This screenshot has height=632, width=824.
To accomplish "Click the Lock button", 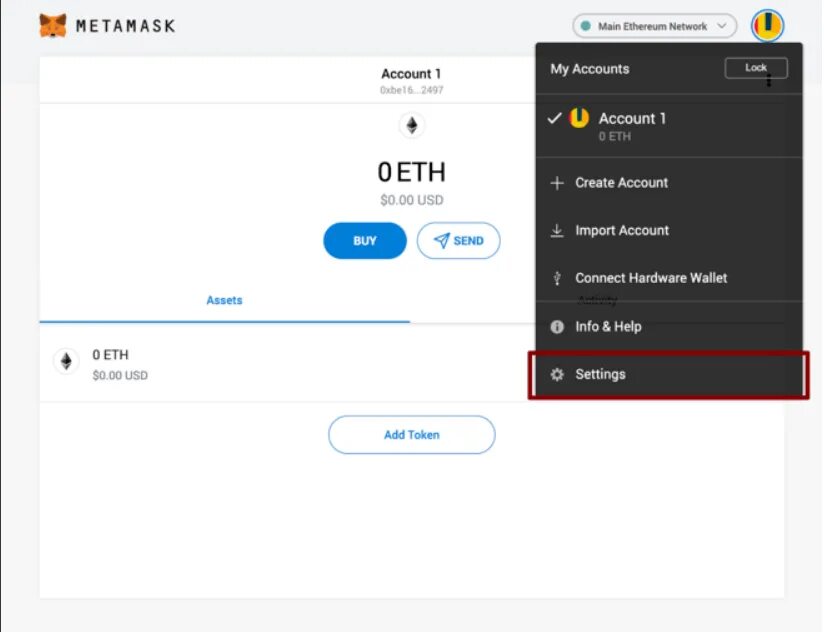I will pos(756,68).
